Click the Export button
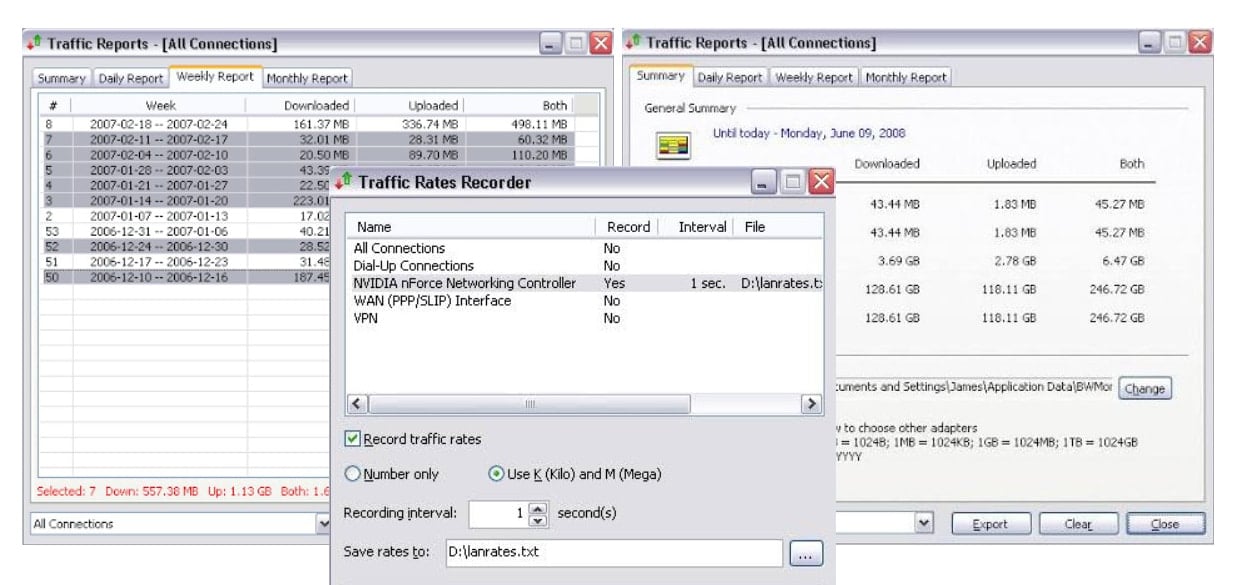The image size is (1240, 585). click(x=990, y=524)
